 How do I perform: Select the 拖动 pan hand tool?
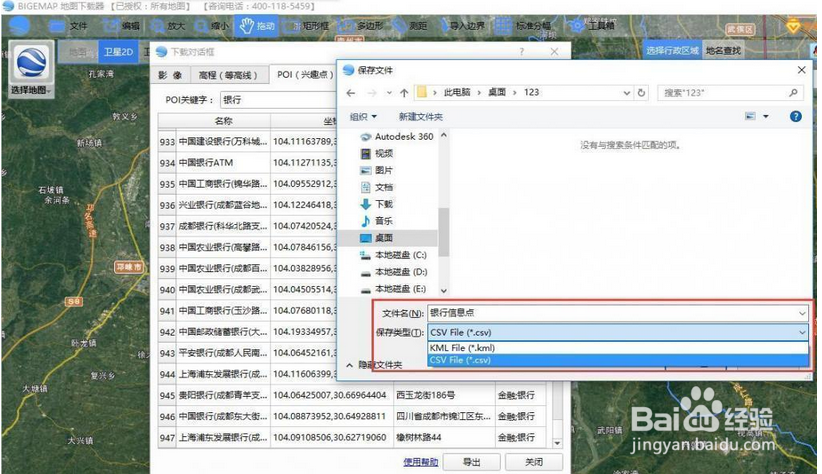coord(256,25)
